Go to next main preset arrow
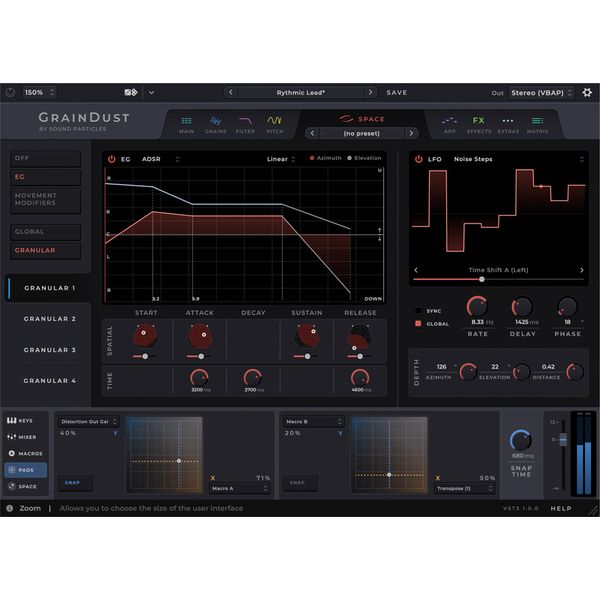 click(370, 92)
